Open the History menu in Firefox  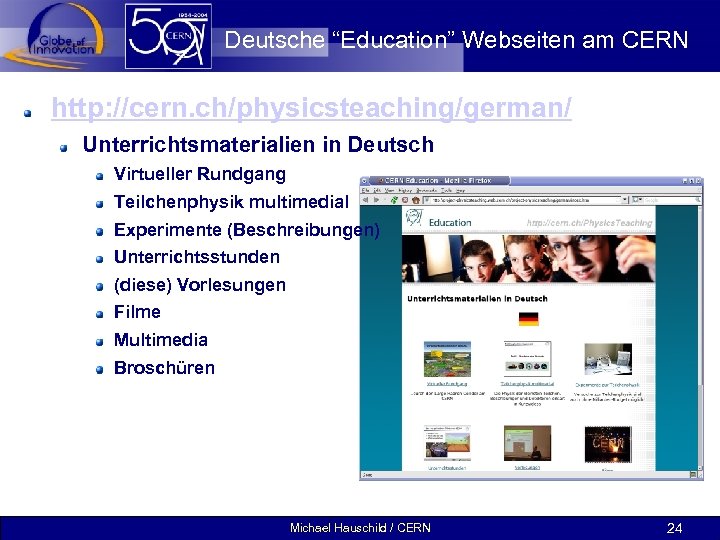[405, 190]
